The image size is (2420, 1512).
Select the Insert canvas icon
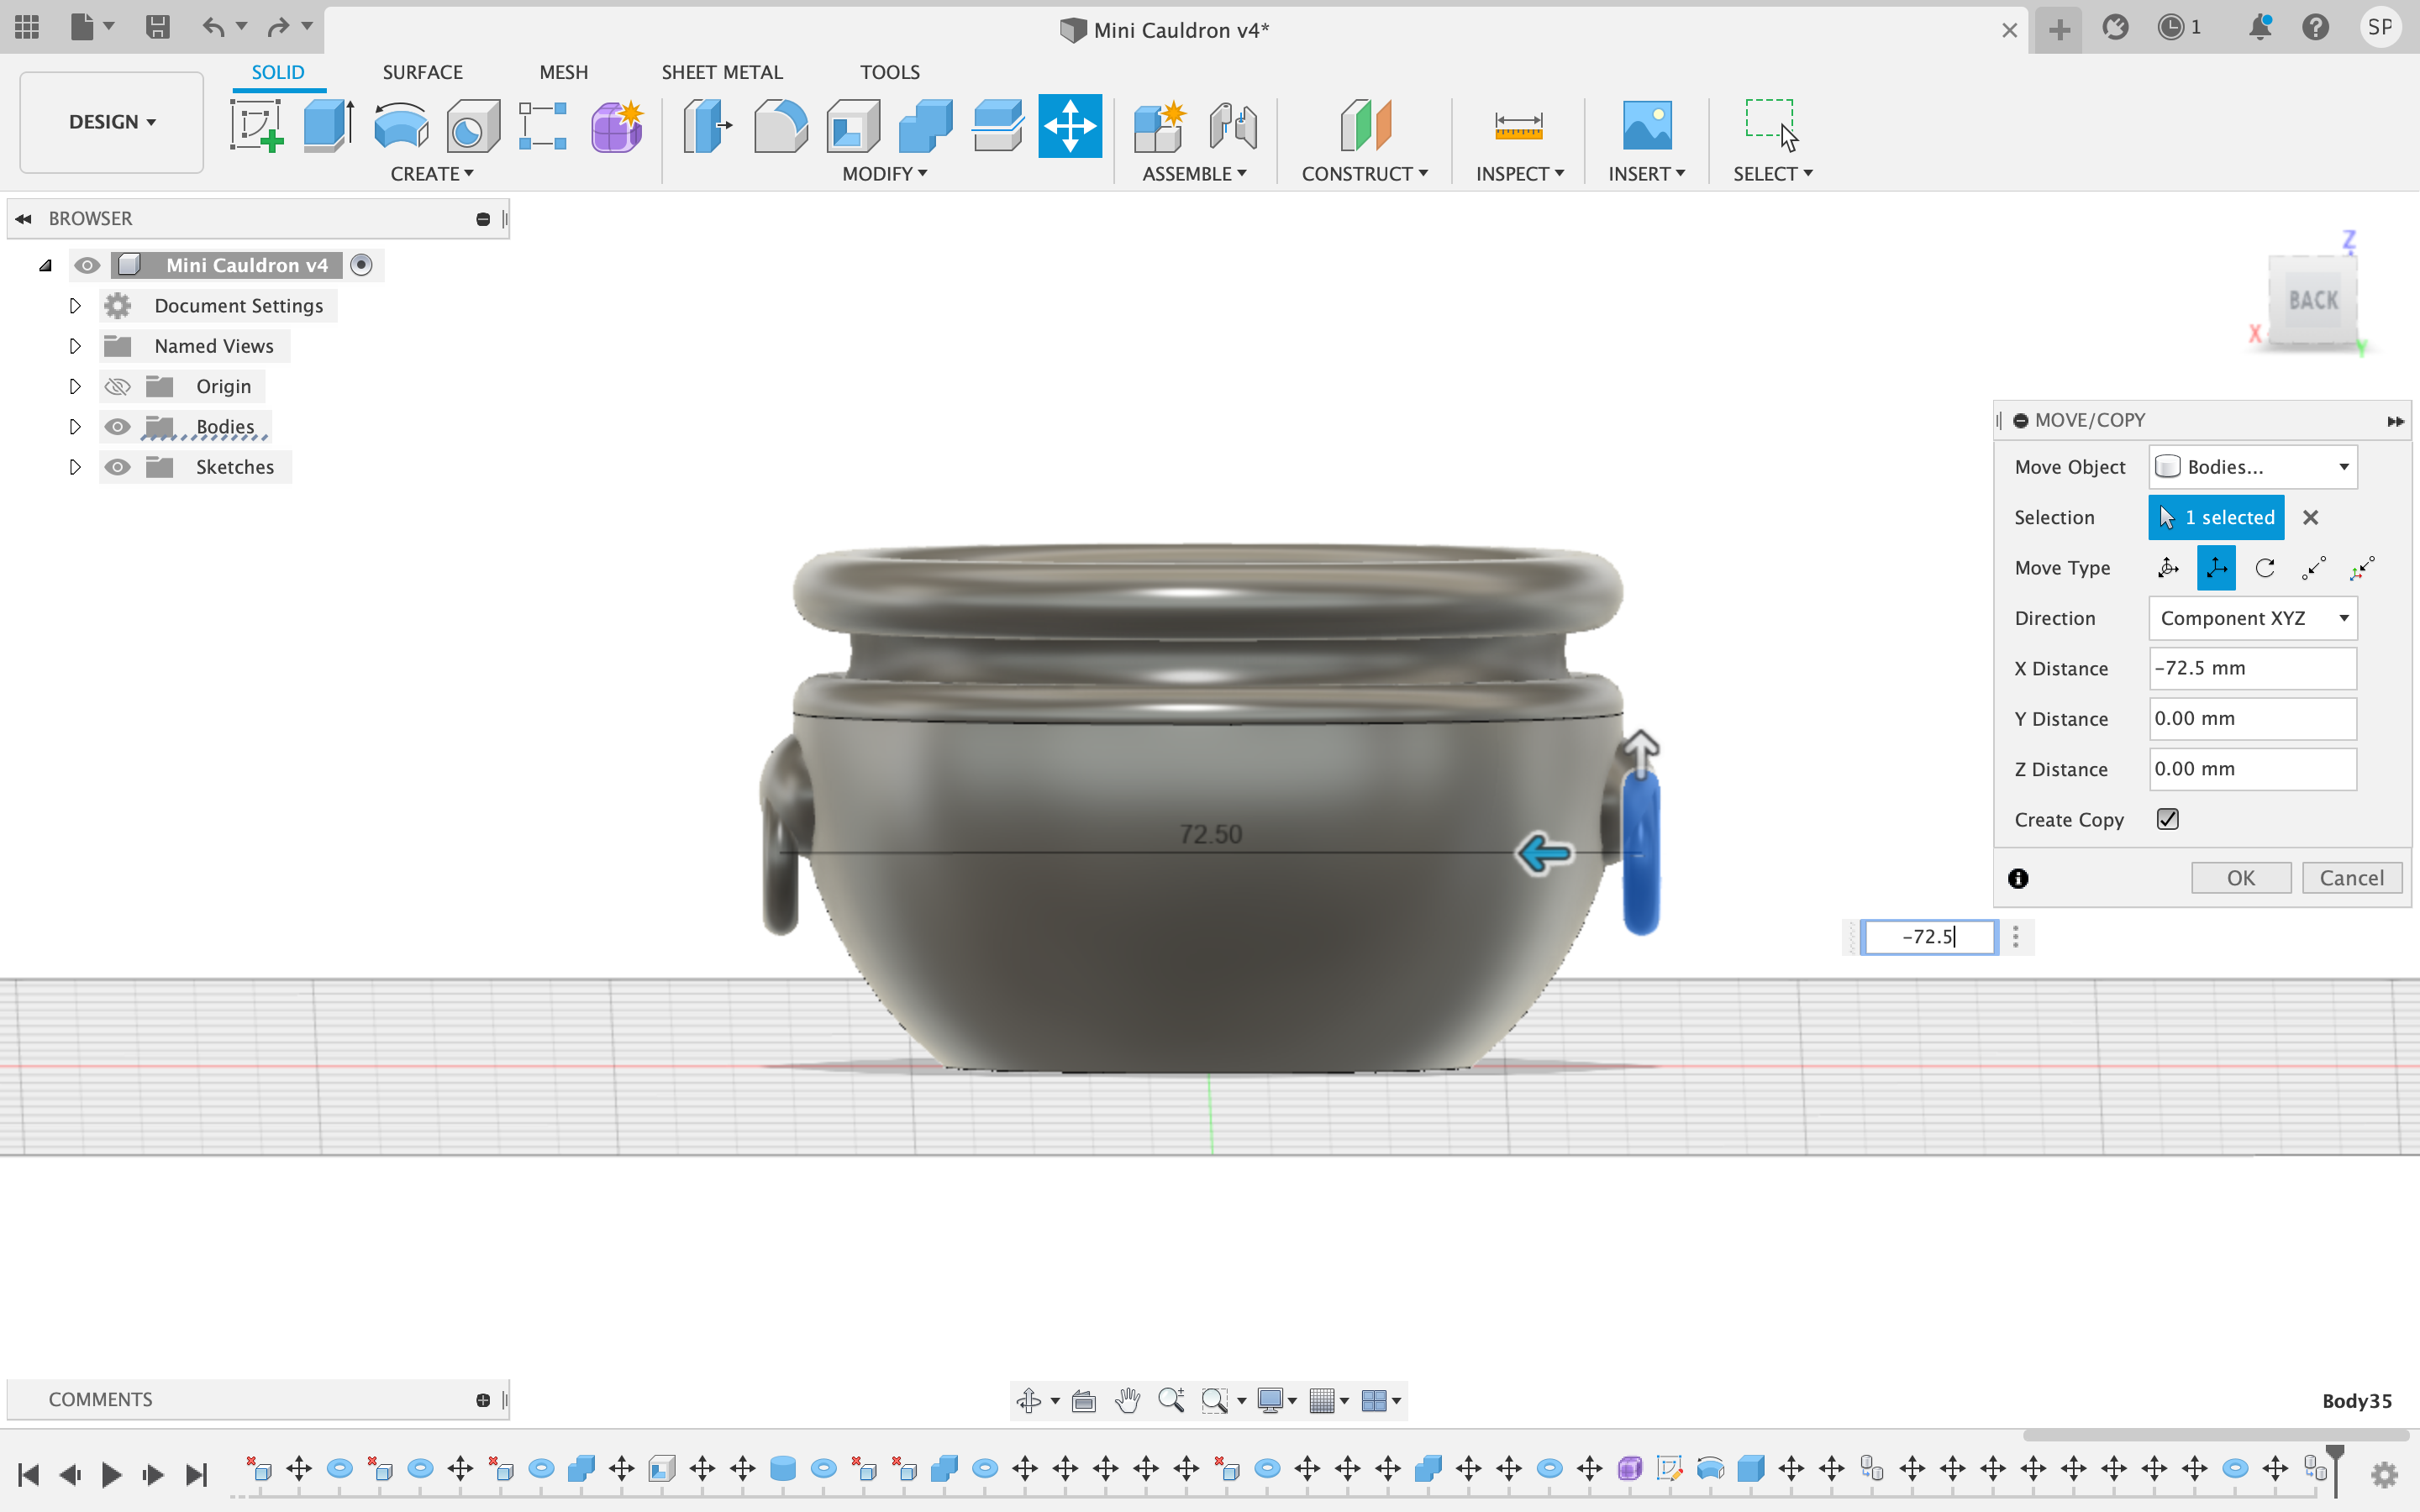(x=1646, y=126)
